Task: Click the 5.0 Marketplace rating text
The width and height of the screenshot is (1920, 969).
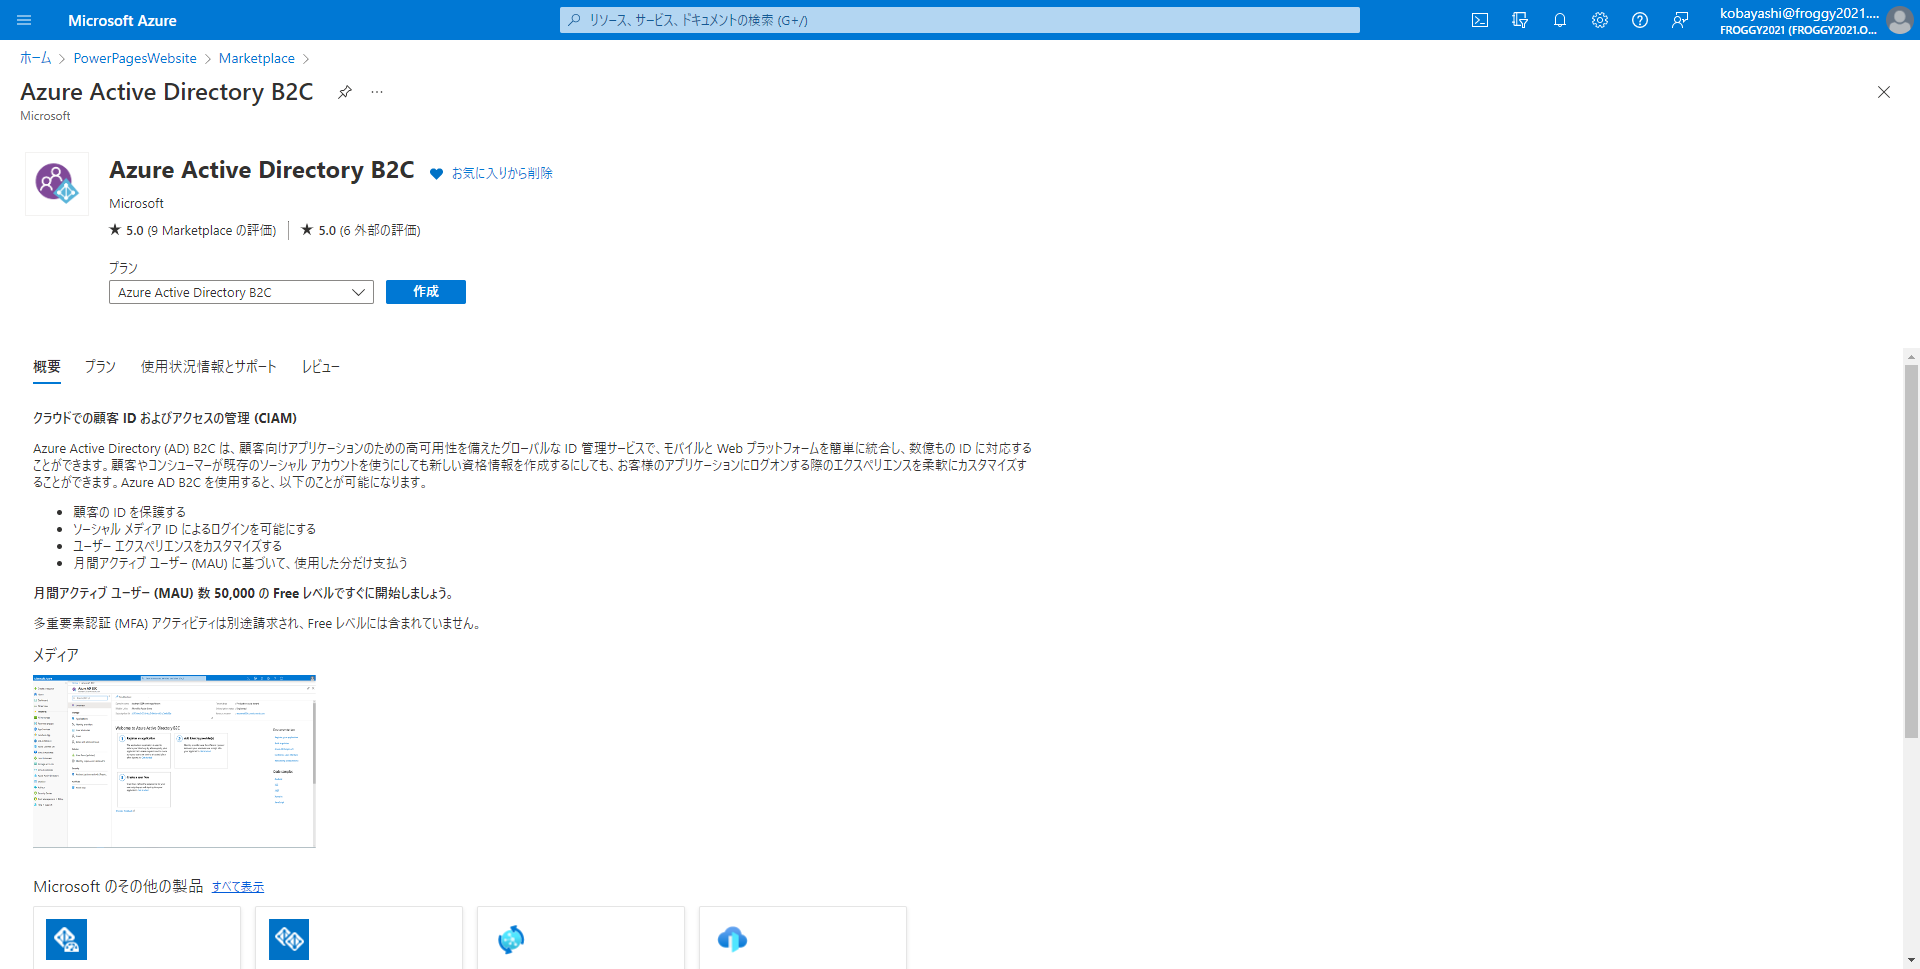Action: click(x=193, y=231)
